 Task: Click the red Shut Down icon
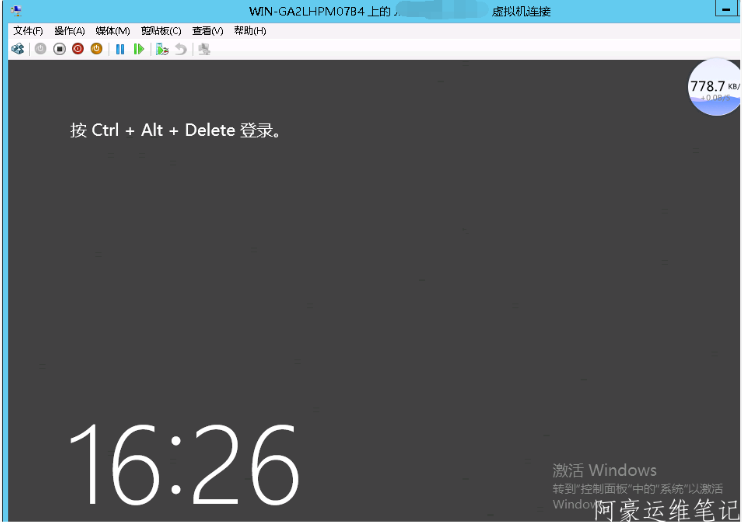78,48
